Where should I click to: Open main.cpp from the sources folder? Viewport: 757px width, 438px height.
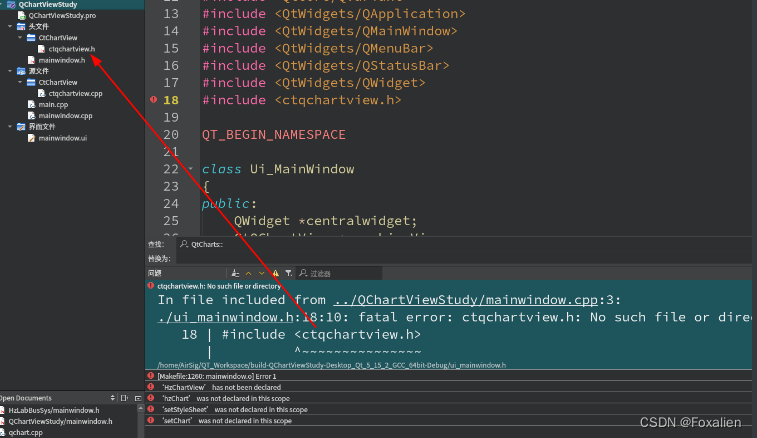[x=52, y=104]
